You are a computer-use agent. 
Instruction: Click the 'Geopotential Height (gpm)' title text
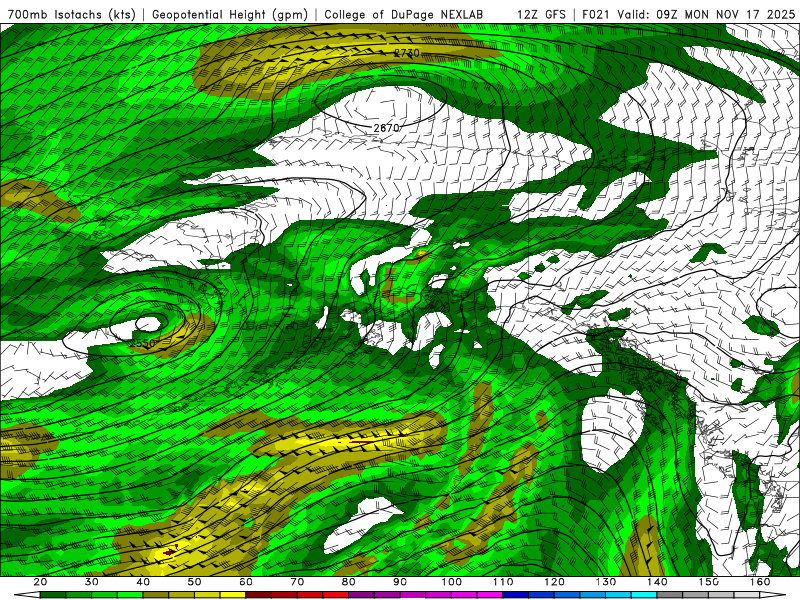(x=230, y=14)
